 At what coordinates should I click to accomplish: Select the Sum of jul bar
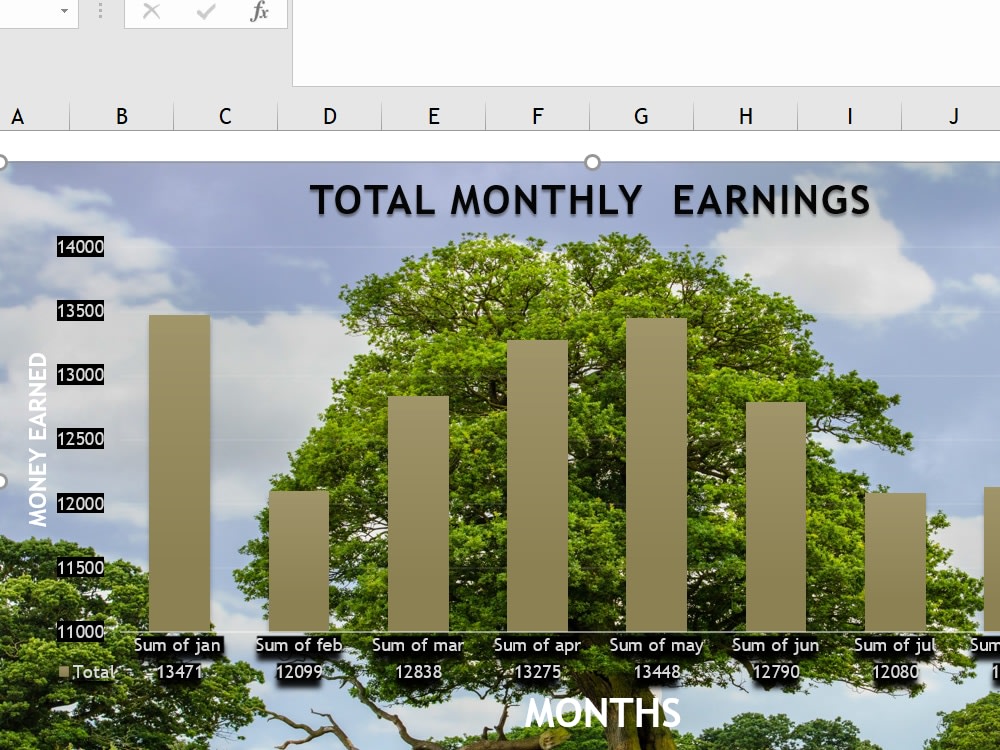(x=895, y=562)
